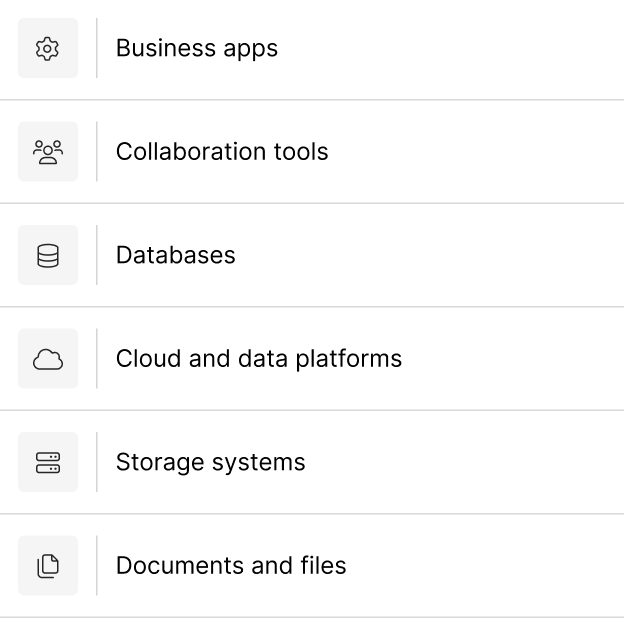This screenshot has width=624, height=618.
Task: Click the cloud icon beside Cloud and data platforms
Action: [x=48, y=359]
